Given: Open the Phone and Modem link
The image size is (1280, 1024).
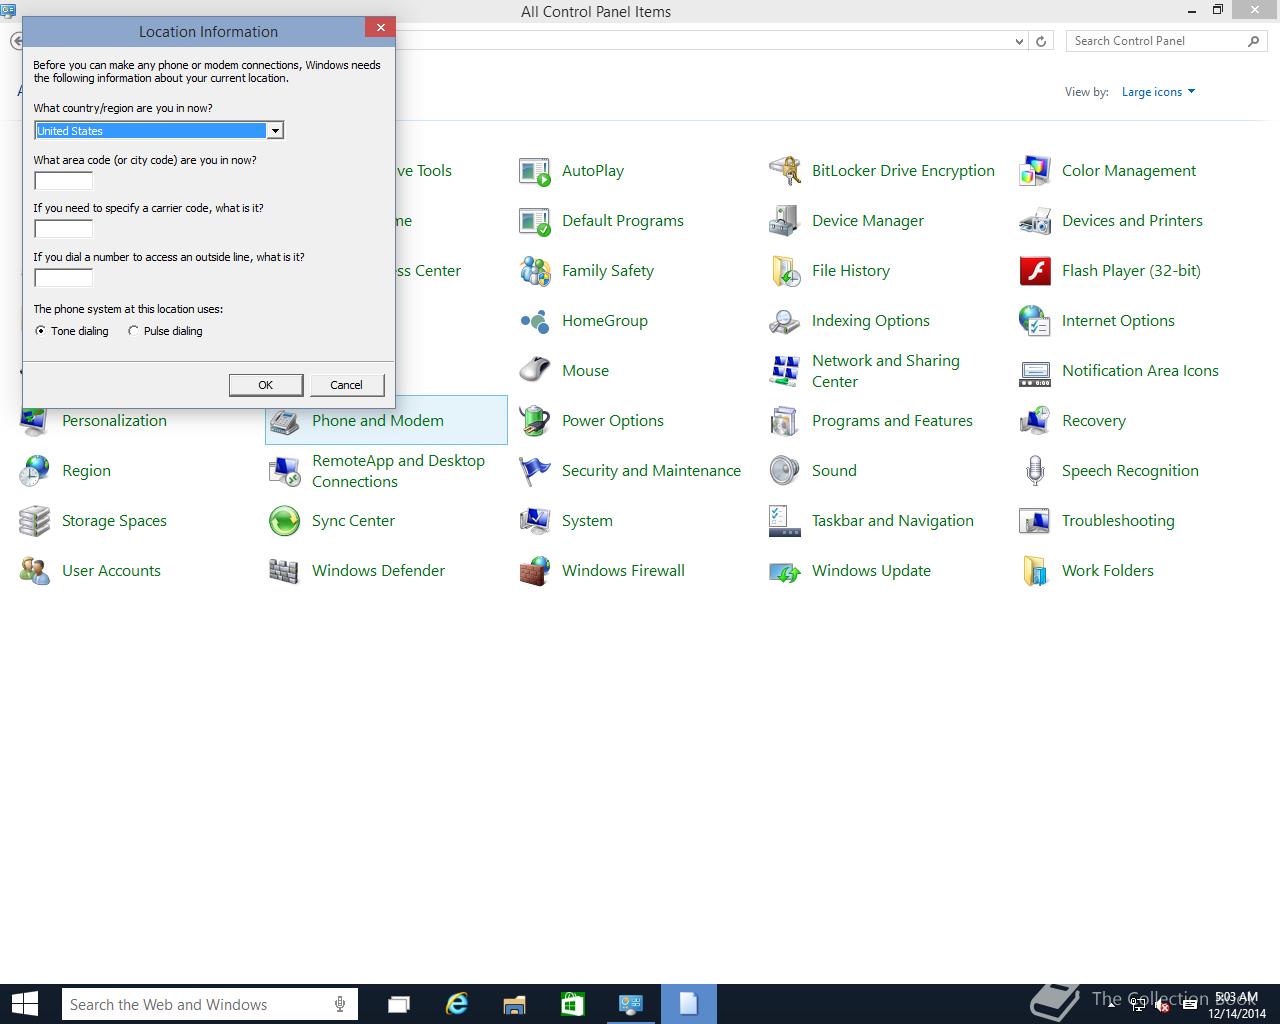Looking at the screenshot, I should coord(378,421).
